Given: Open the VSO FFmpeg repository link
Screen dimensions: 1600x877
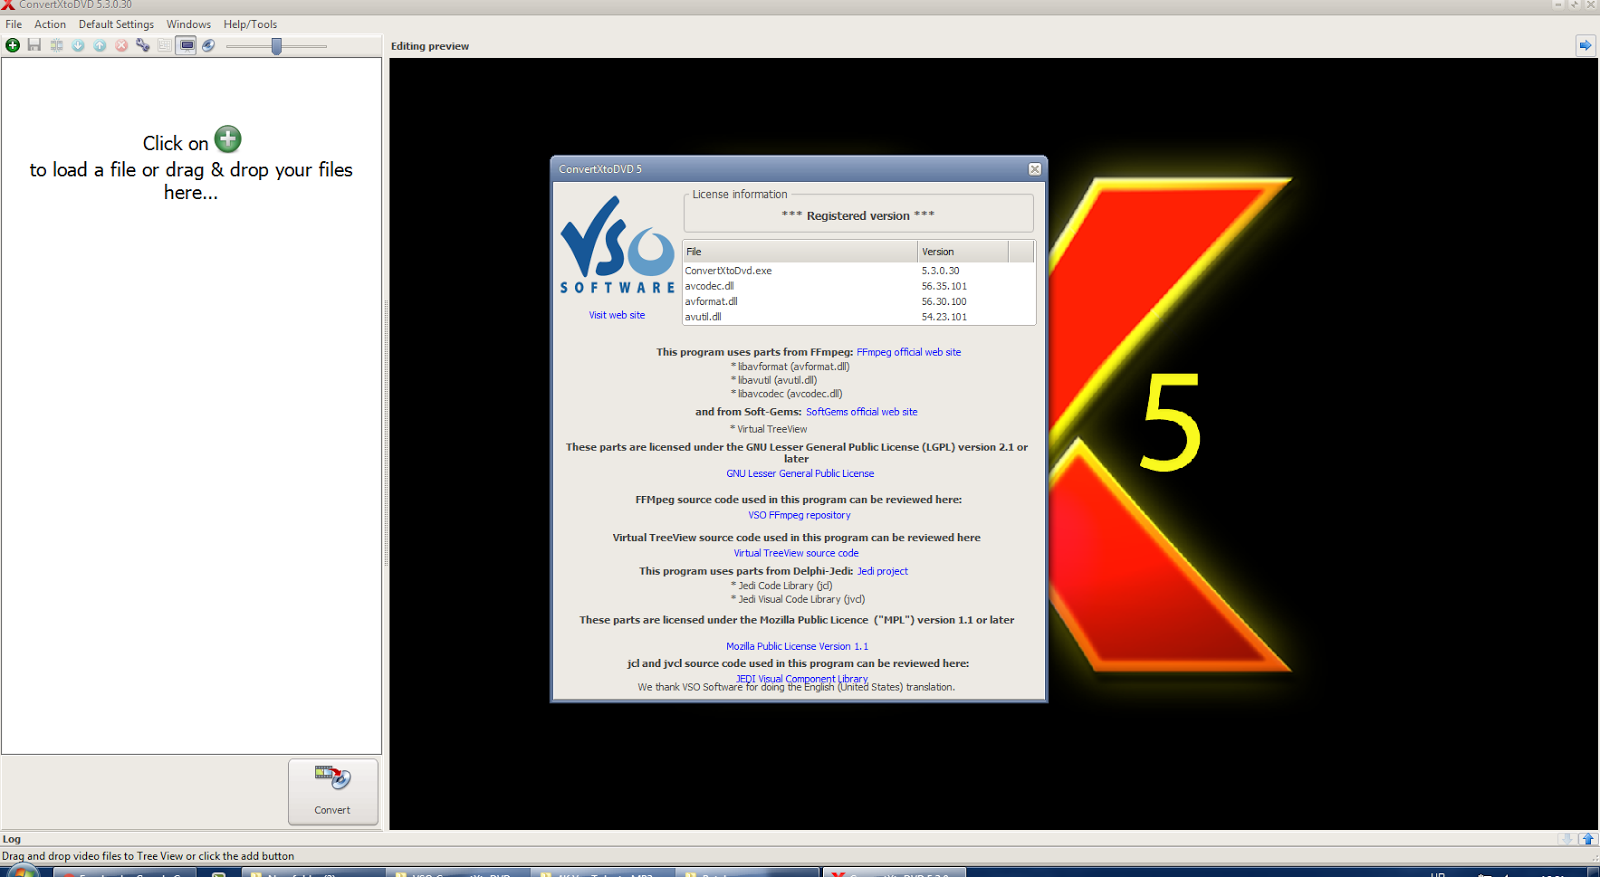Looking at the screenshot, I should [800, 516].
